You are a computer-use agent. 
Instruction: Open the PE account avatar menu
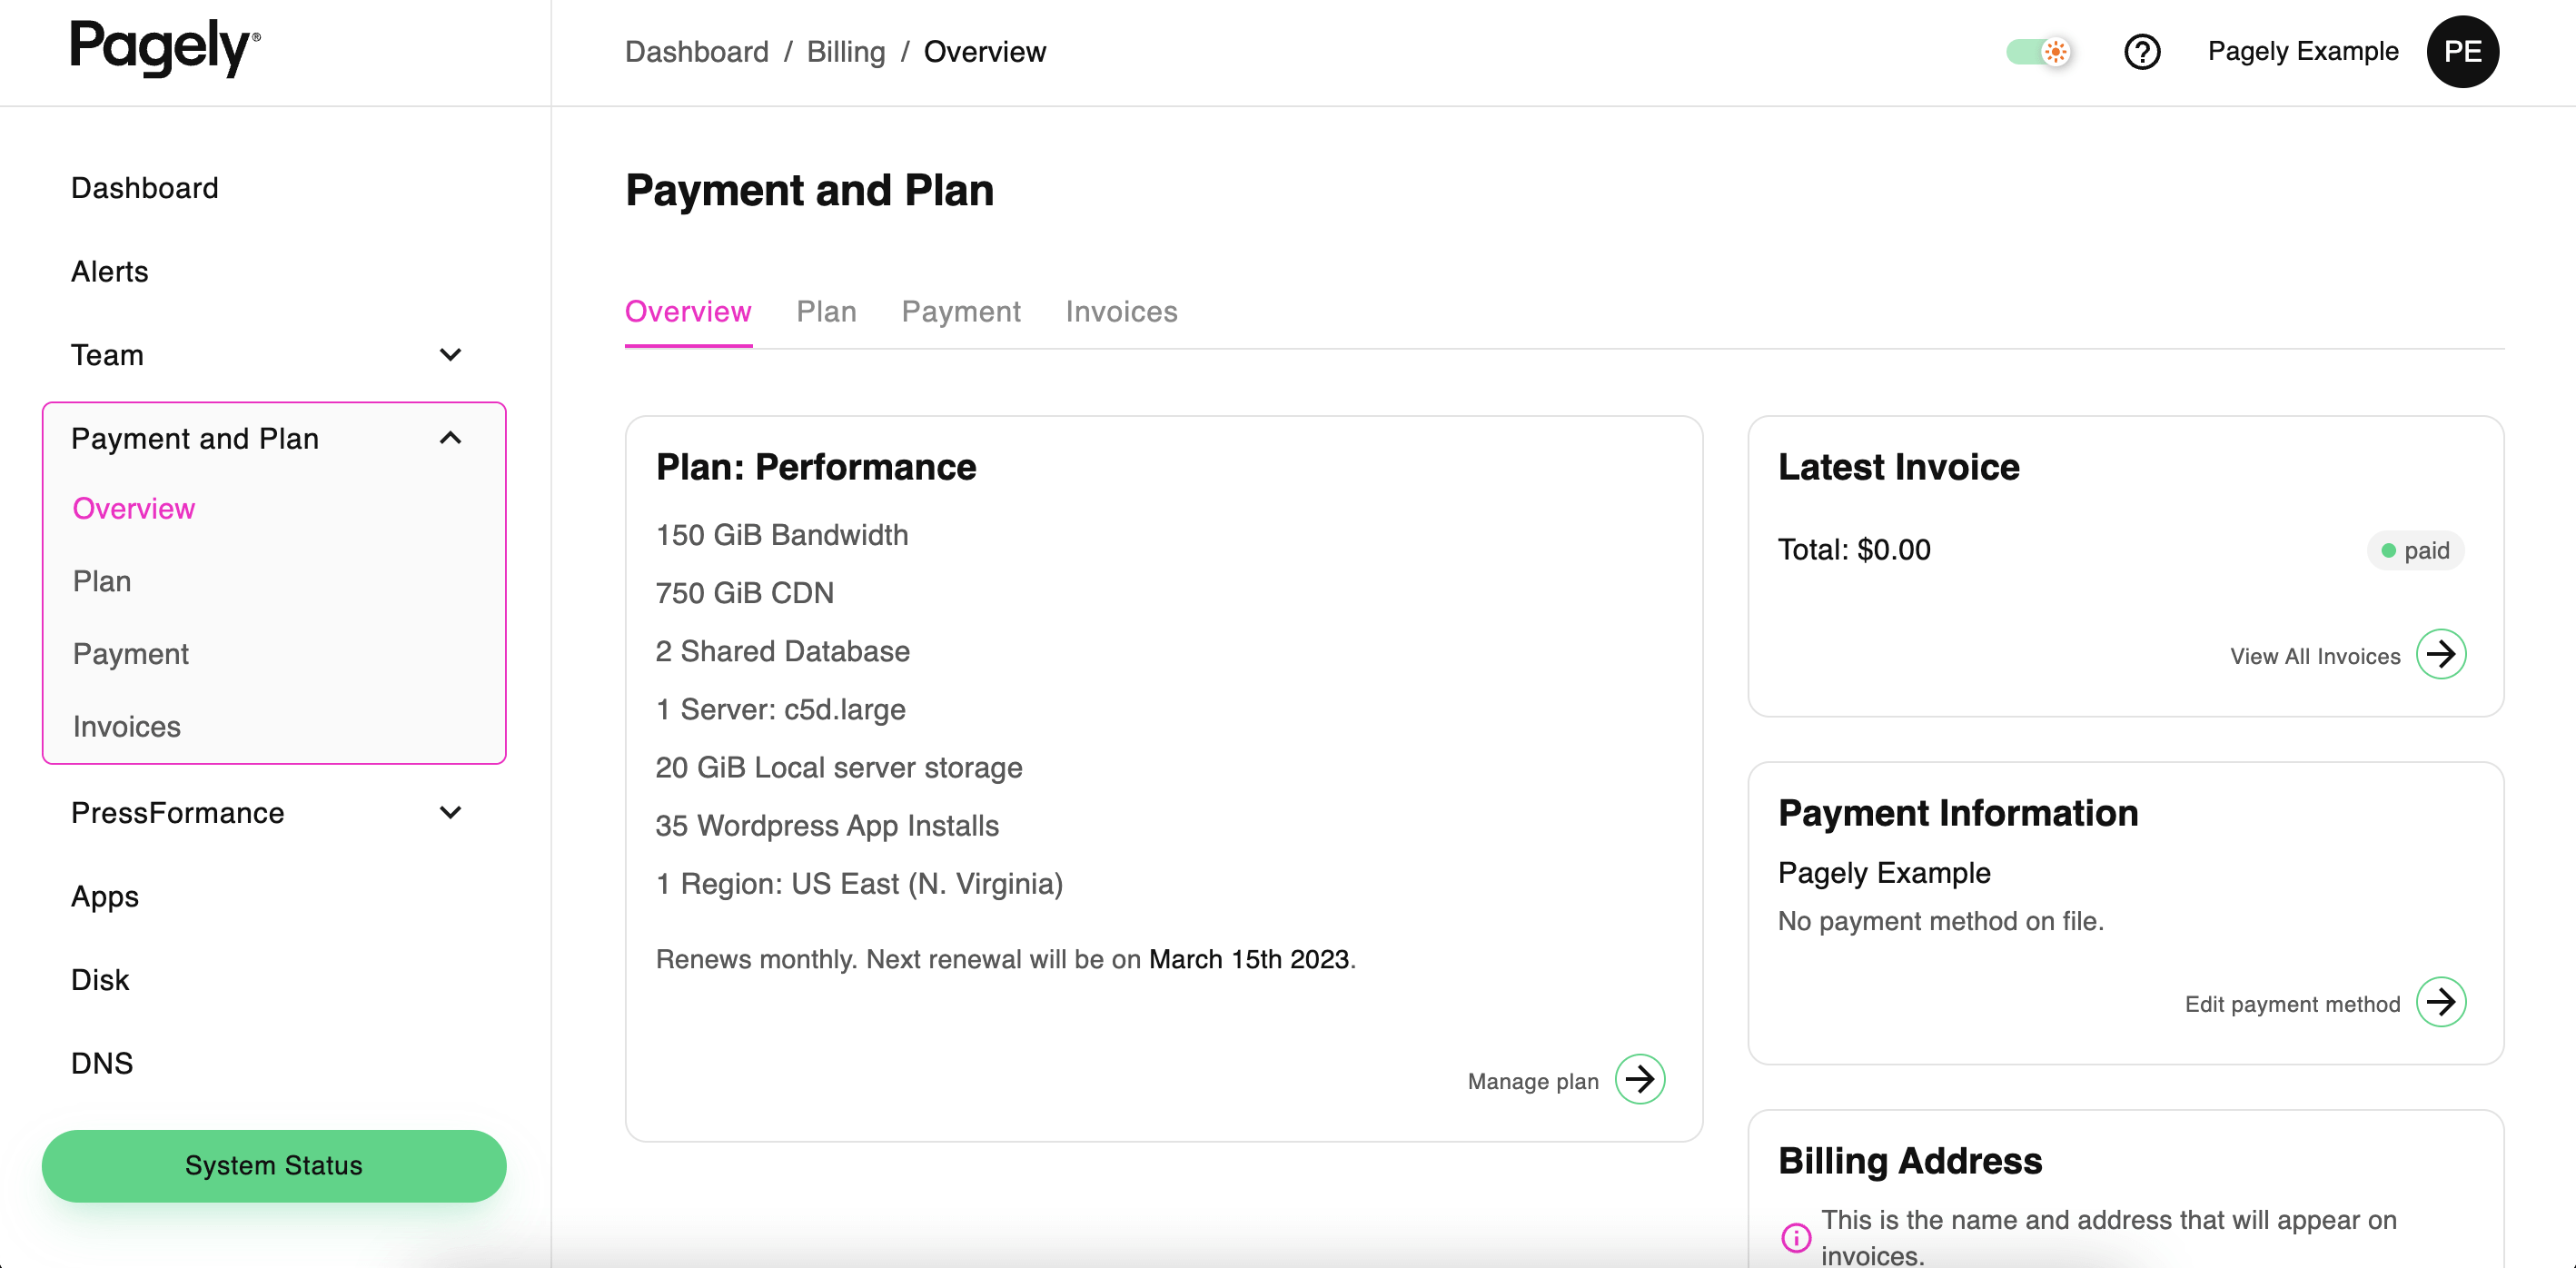[2463, 52]
